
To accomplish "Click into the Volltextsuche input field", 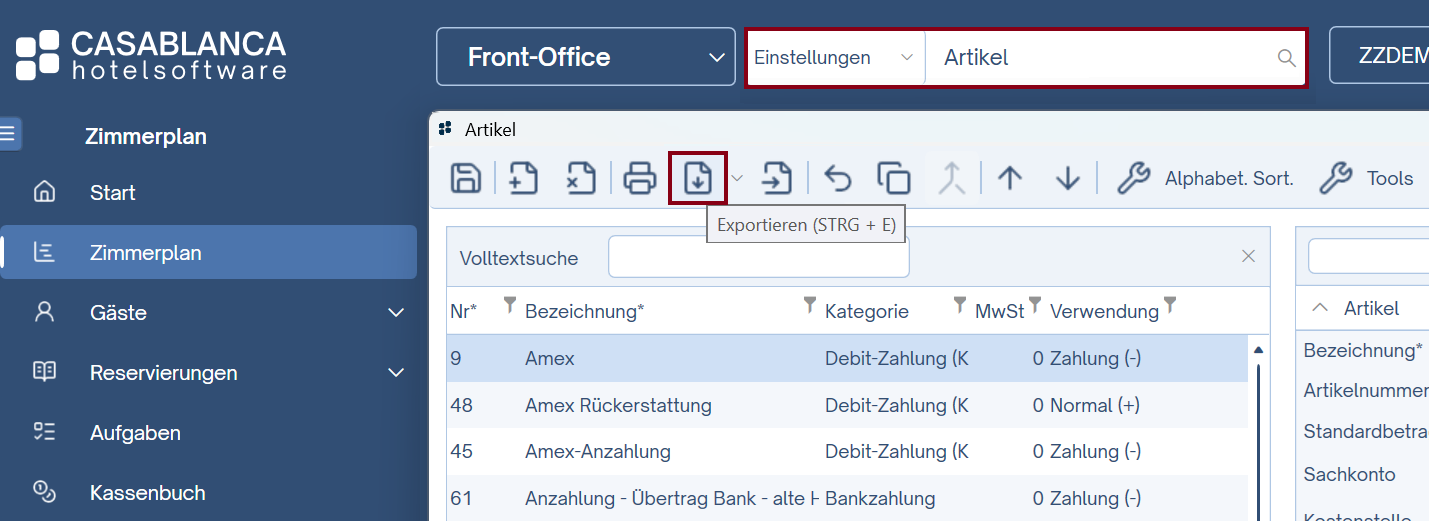I will pos(758,258).
